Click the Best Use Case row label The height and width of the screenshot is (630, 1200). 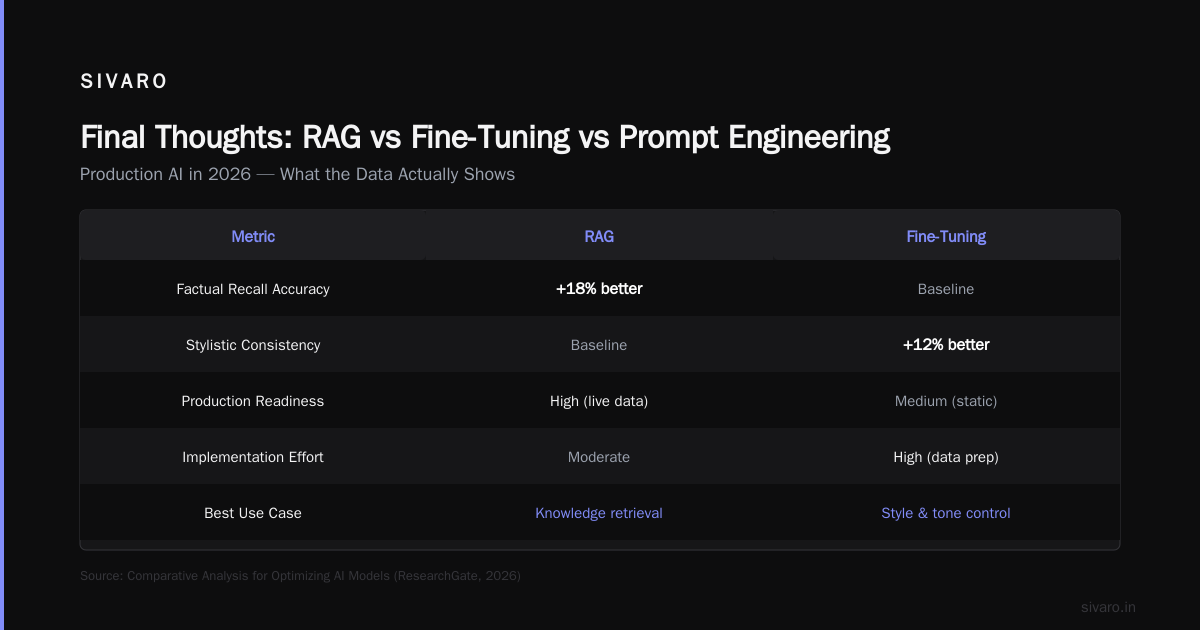[253, 513]
